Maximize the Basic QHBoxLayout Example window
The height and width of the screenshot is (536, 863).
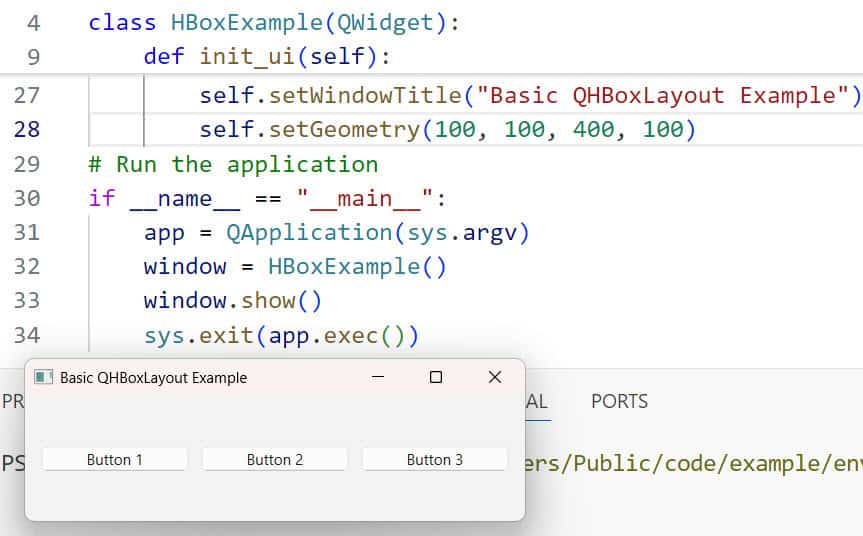point(435,378)
